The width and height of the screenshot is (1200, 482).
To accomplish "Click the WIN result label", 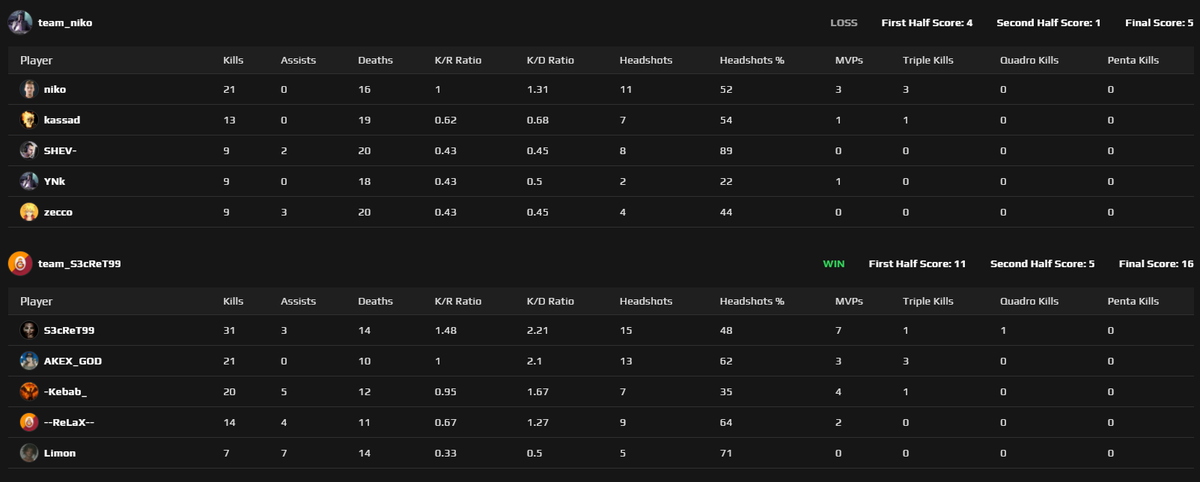I will click(x=834, y=264).
